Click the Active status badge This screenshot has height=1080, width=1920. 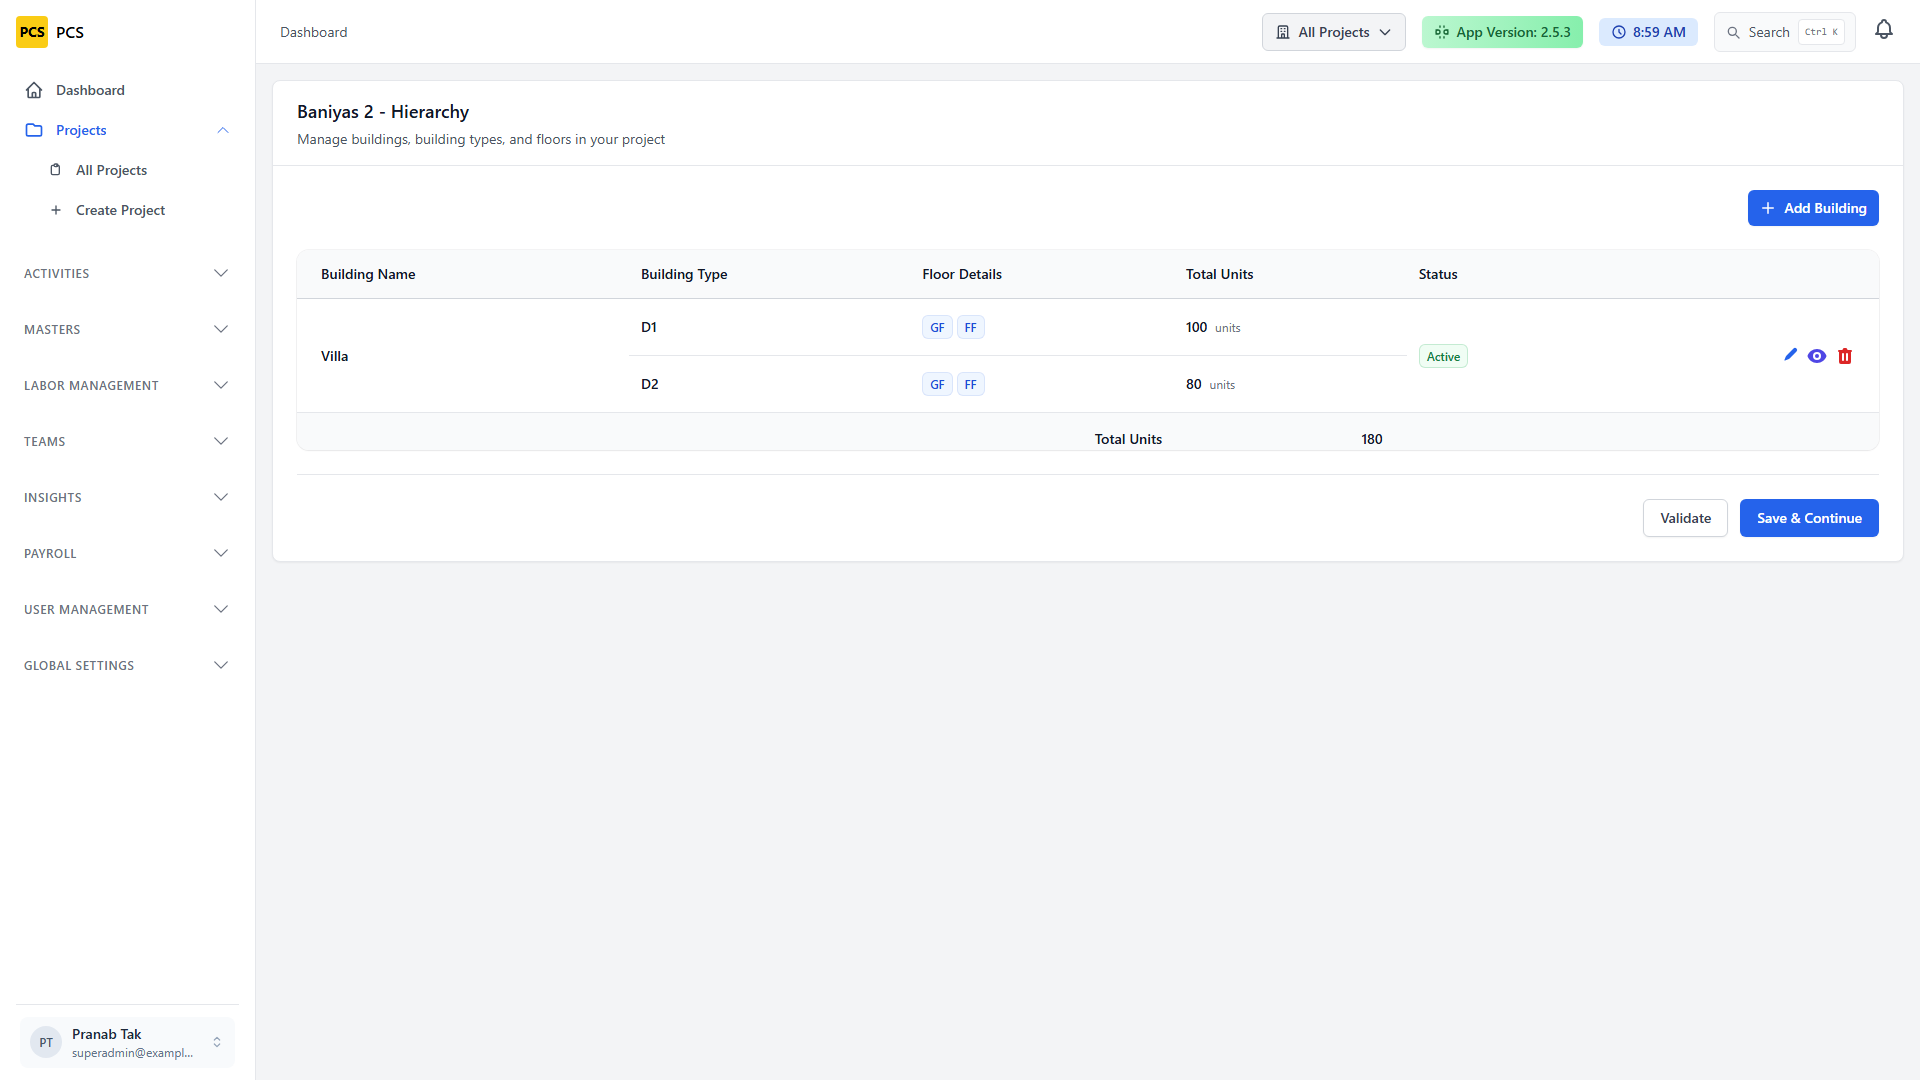click(1443, 357)
